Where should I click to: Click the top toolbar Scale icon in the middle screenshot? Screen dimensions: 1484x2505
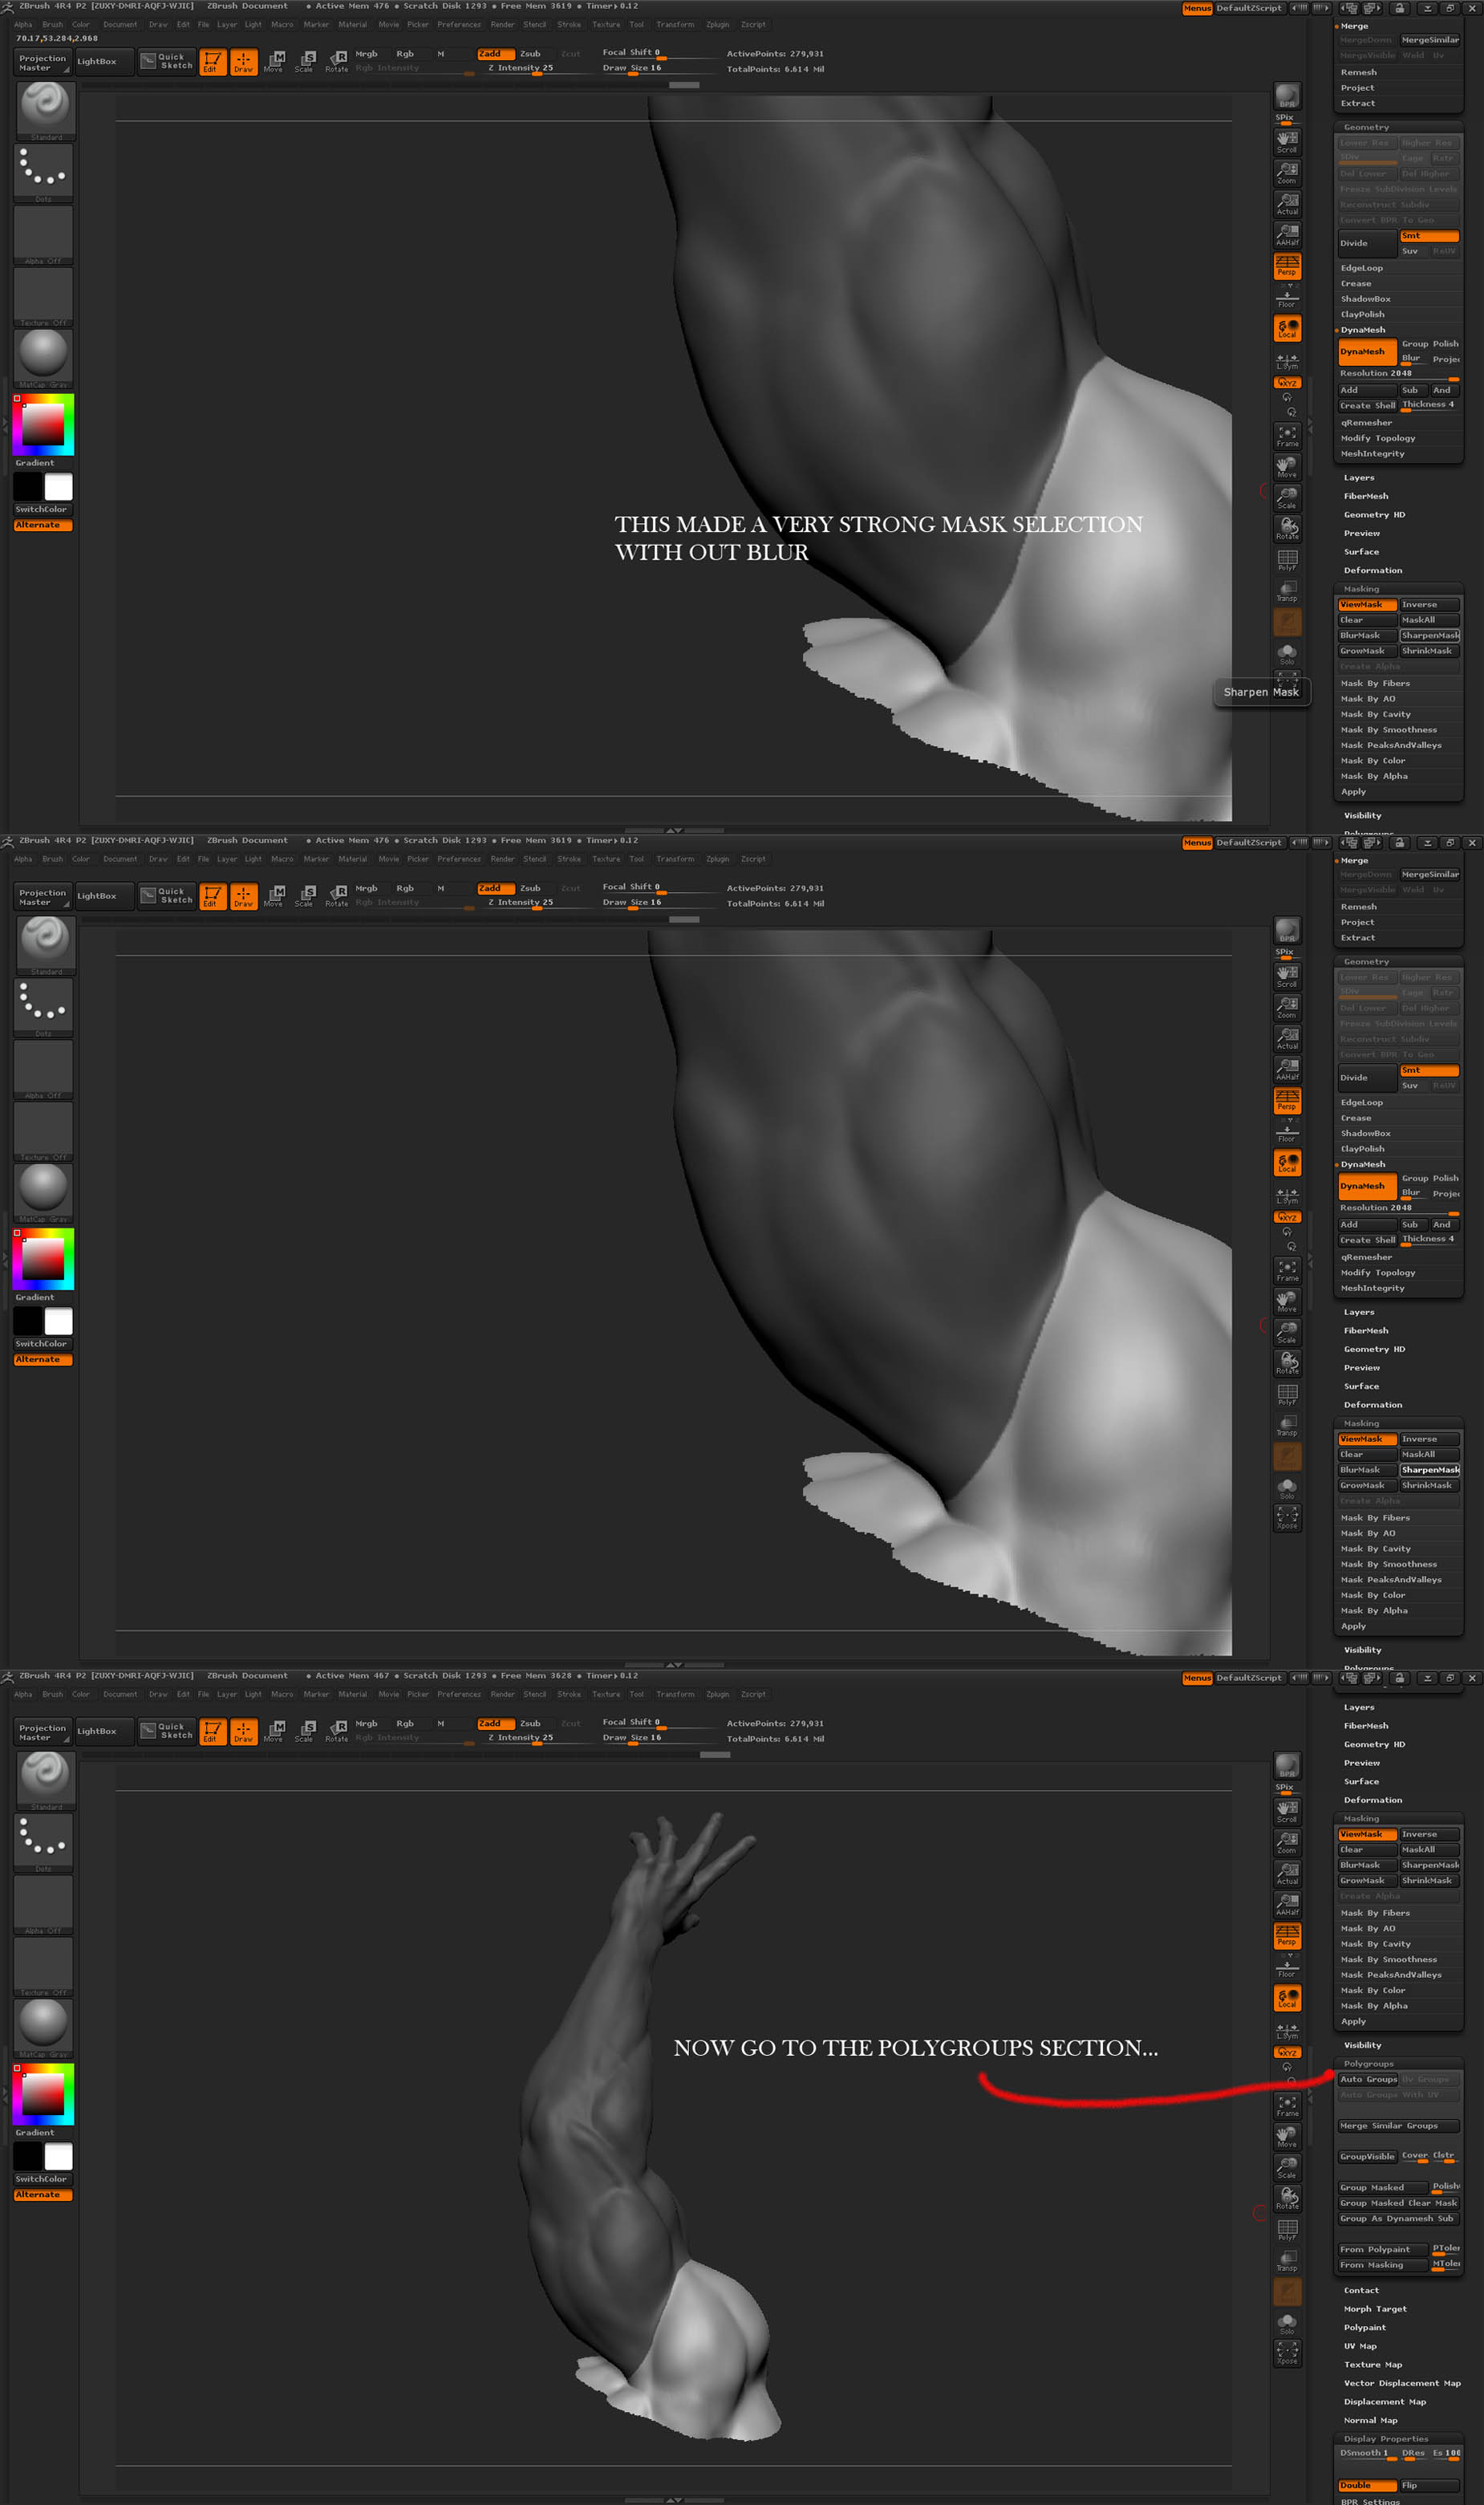pos(305,896)
